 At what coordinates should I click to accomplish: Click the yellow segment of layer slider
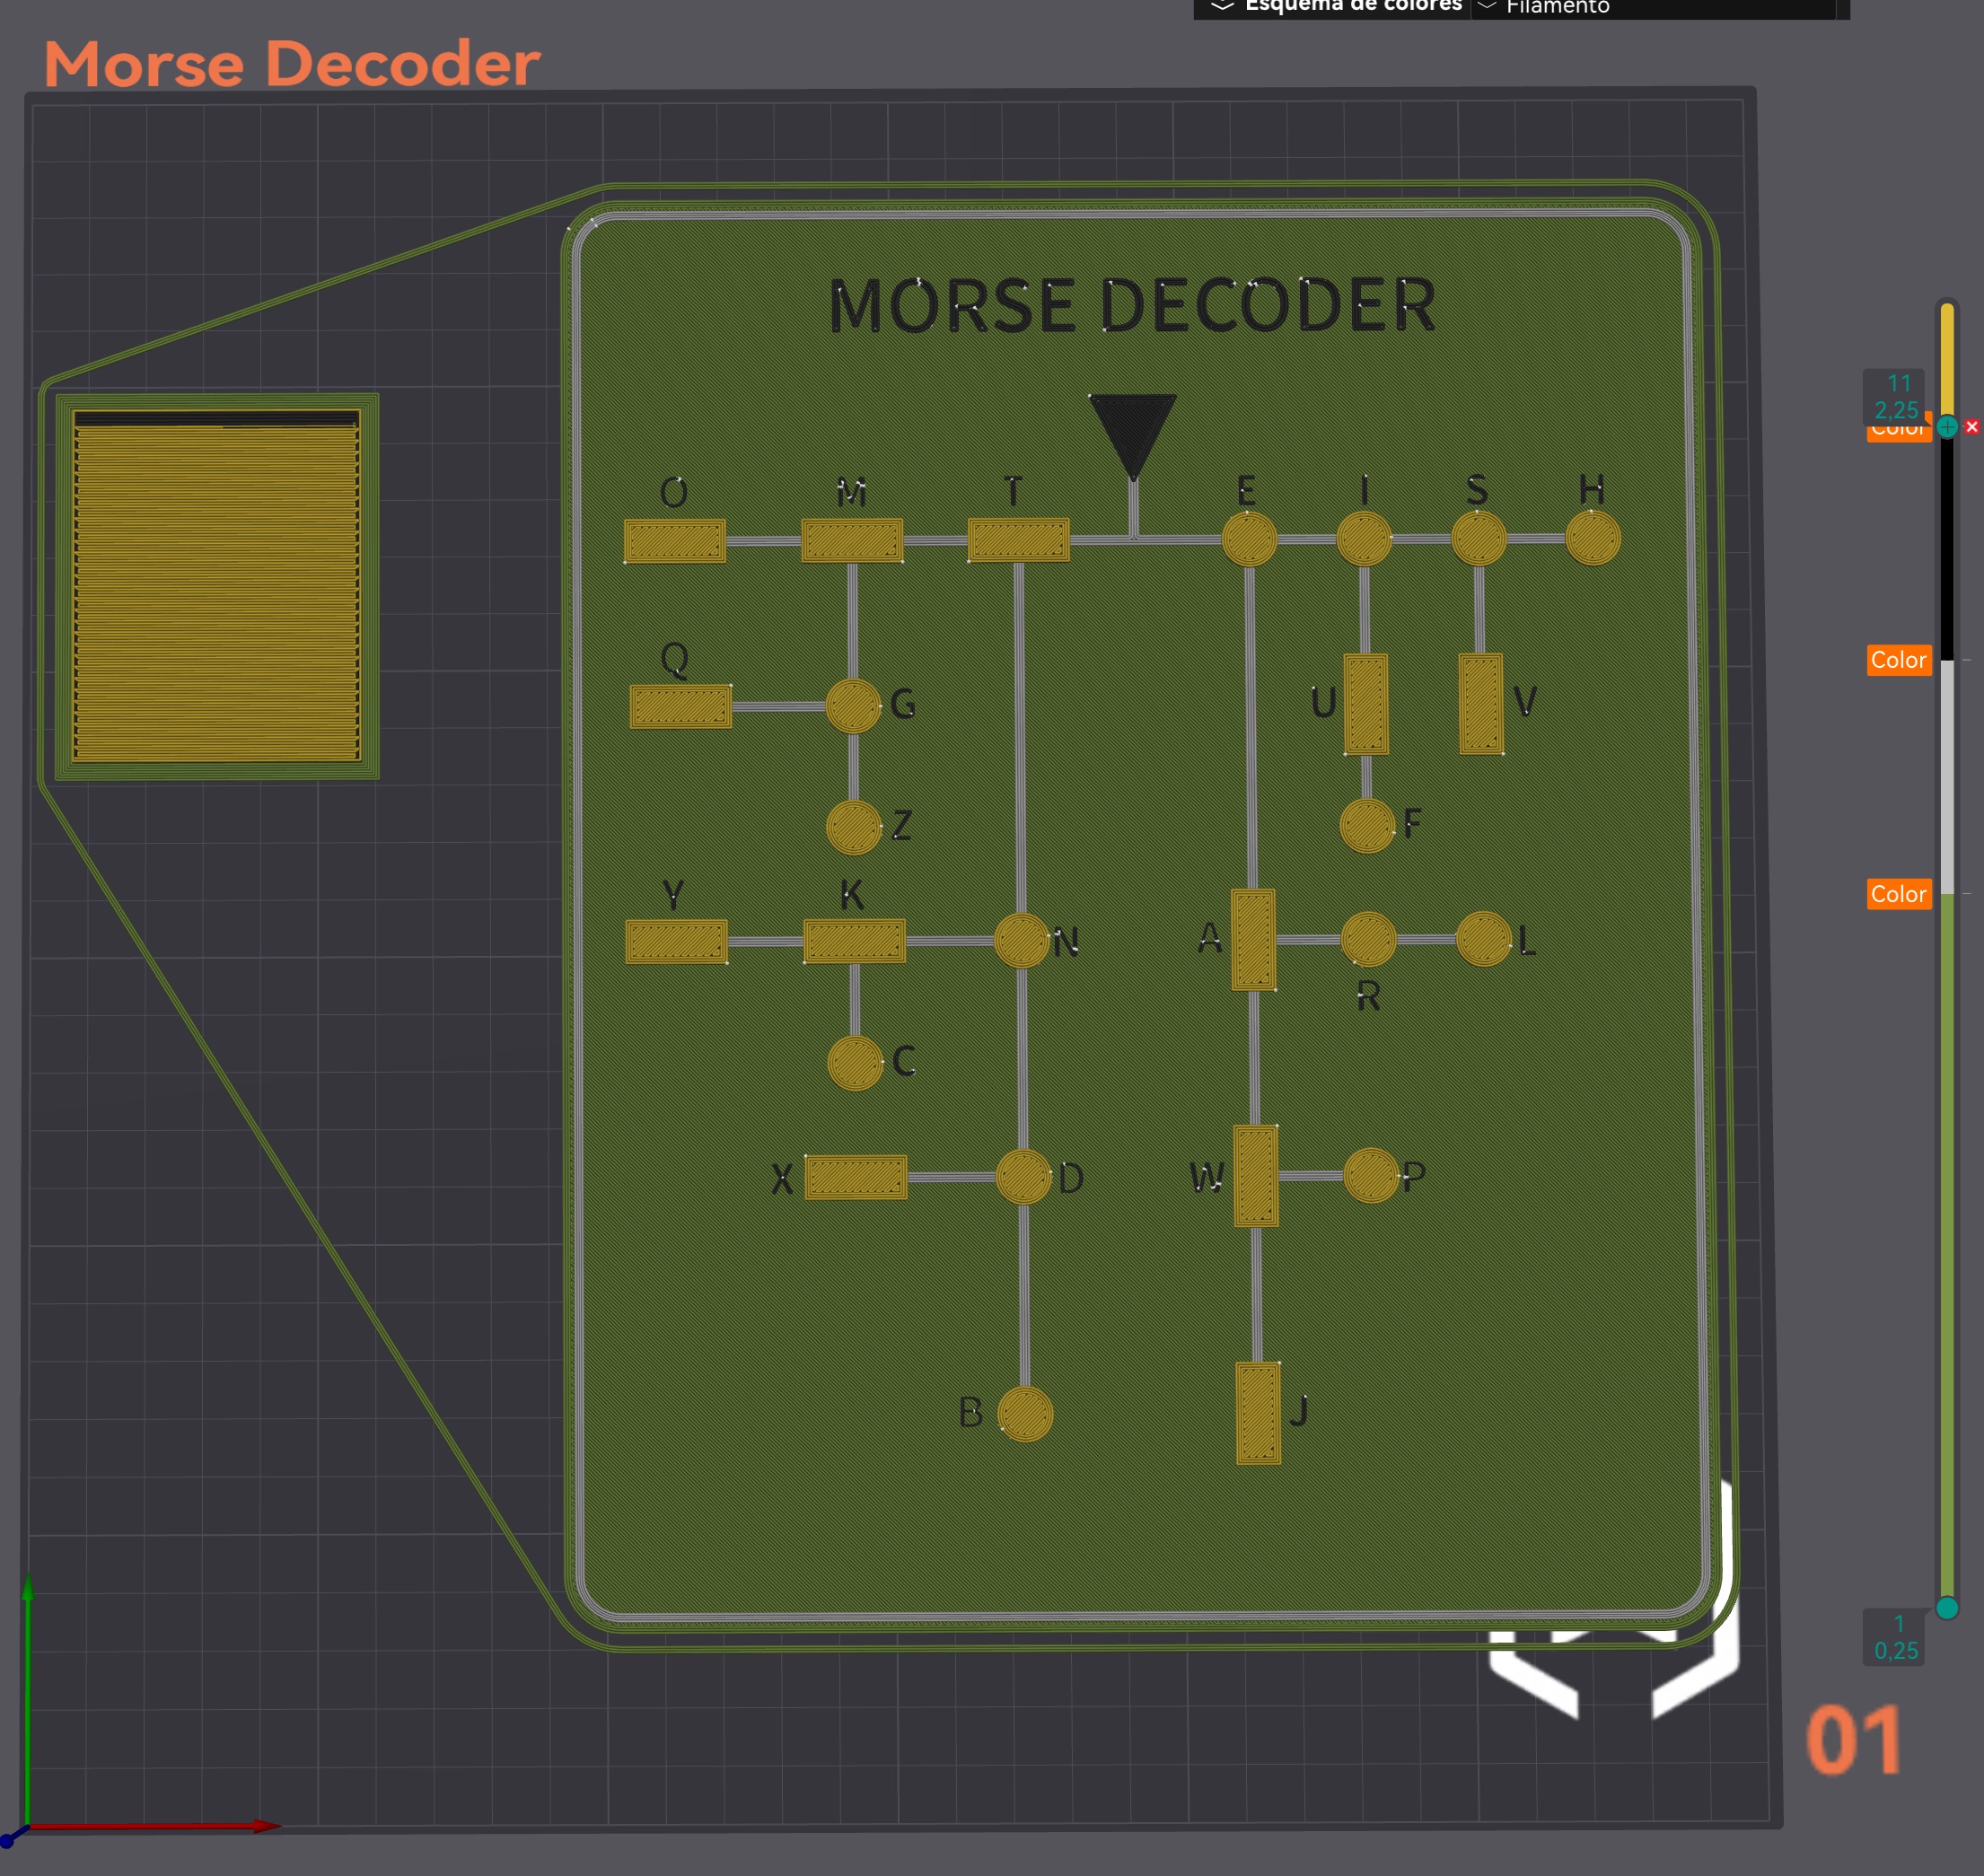(1947, 360)
